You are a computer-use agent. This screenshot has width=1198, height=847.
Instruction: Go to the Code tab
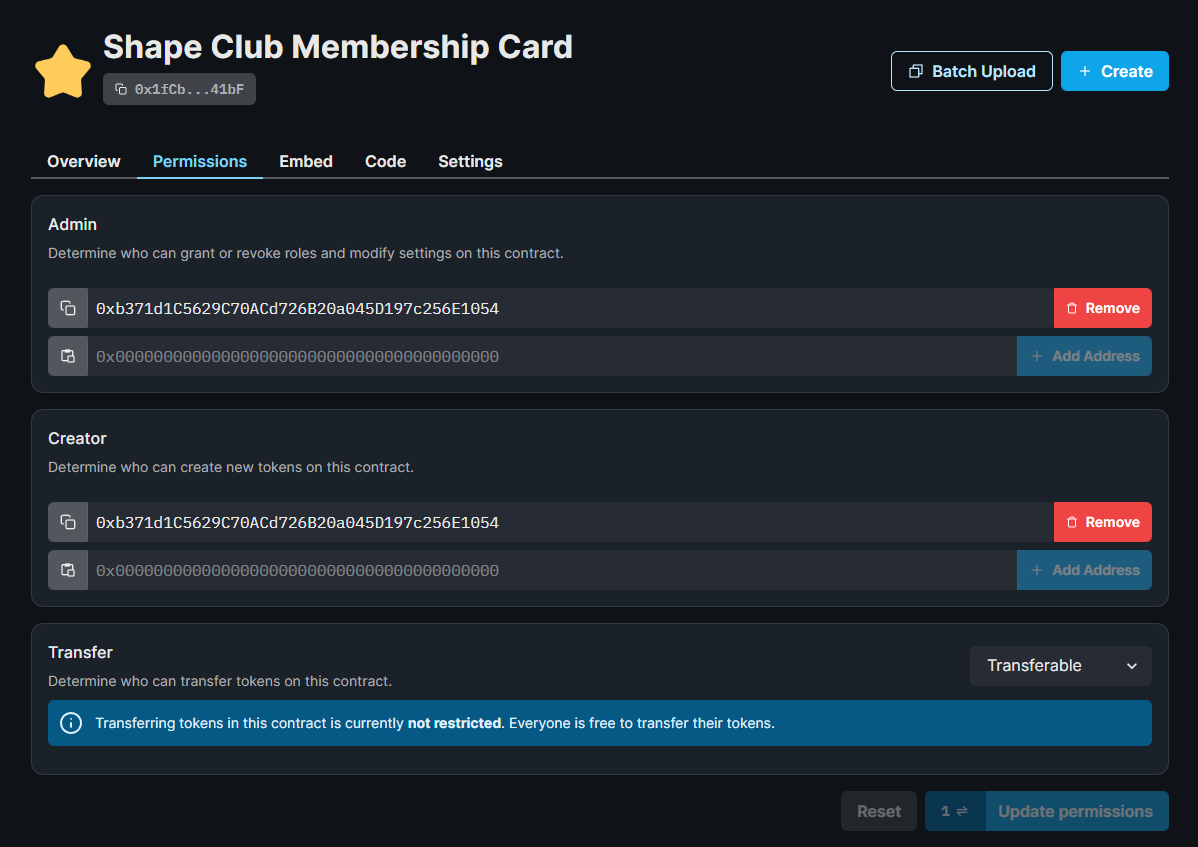(385, 161)
